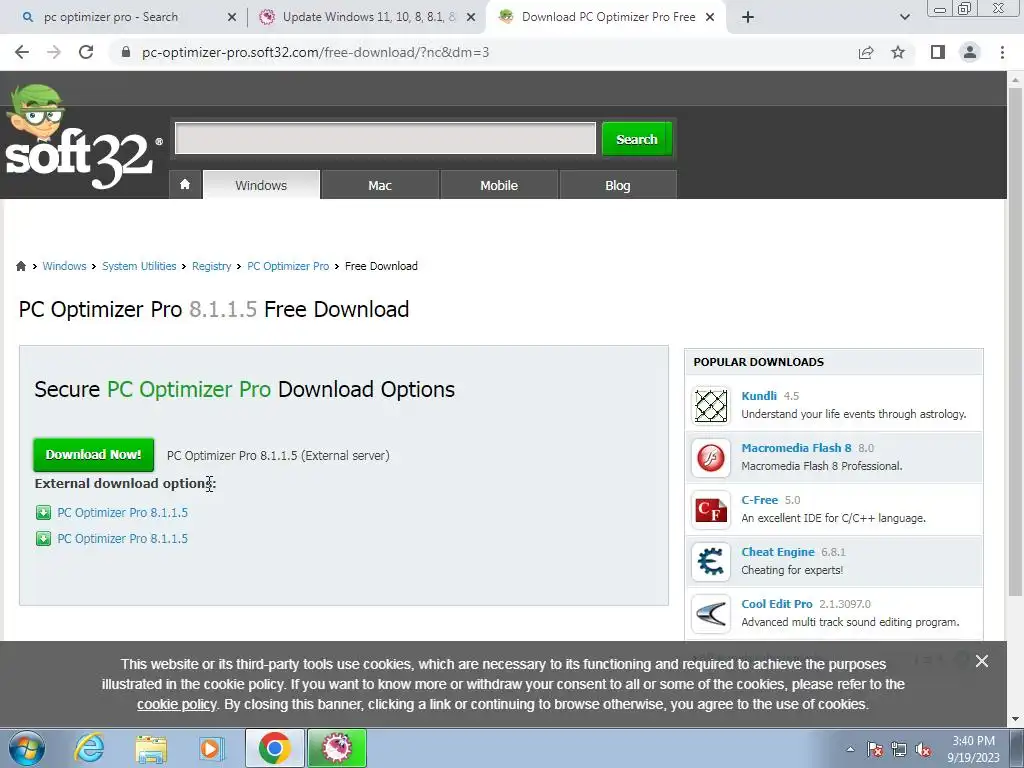Open Chrome three-dot menu

(x=1002, y=52)
